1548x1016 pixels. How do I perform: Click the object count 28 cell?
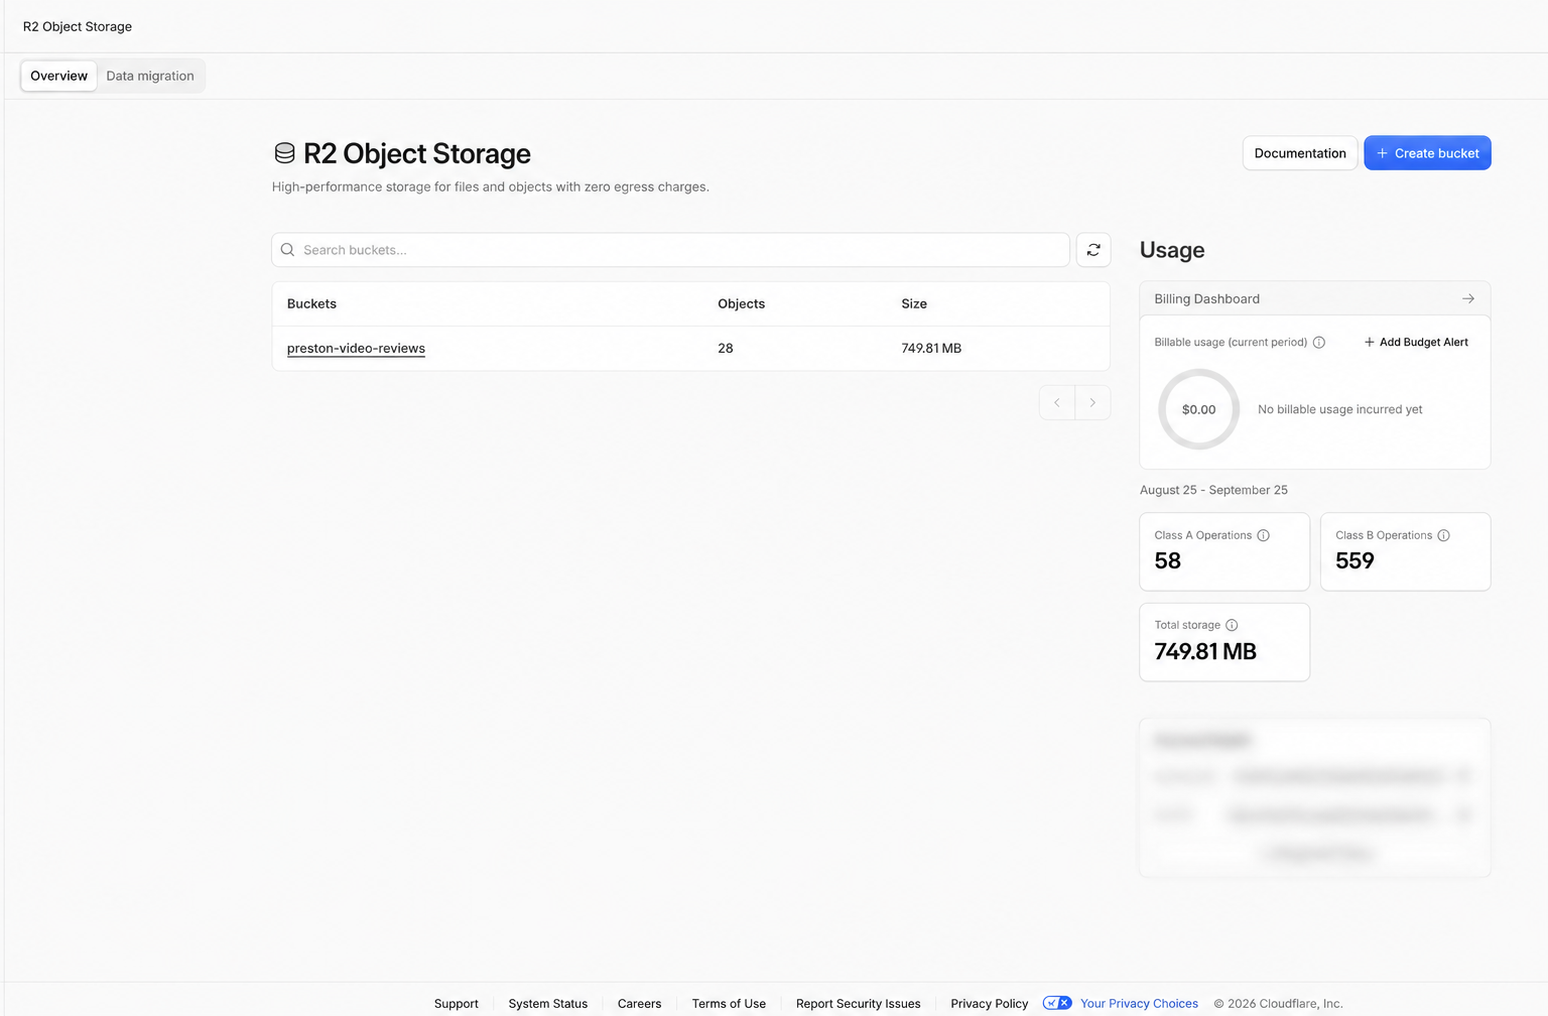coord(725,348)
